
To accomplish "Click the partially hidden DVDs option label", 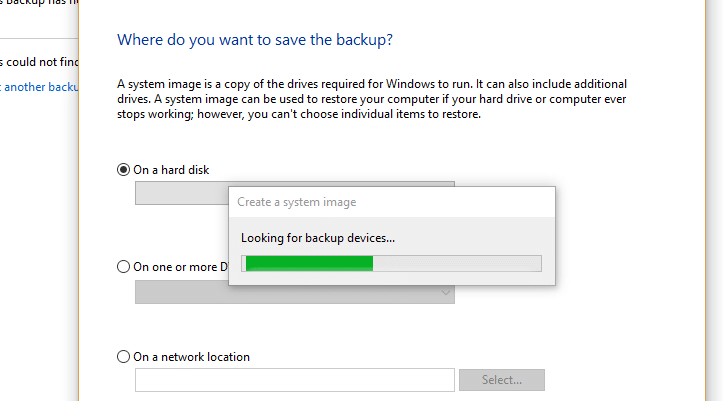I will point(180,267).
